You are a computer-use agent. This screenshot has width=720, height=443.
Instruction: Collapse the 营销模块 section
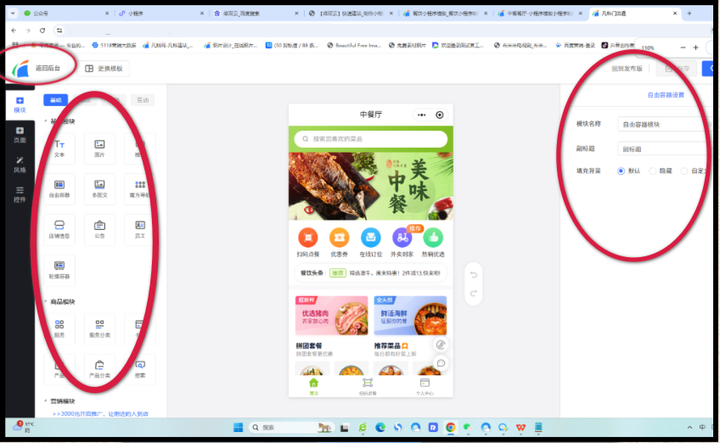45,401
